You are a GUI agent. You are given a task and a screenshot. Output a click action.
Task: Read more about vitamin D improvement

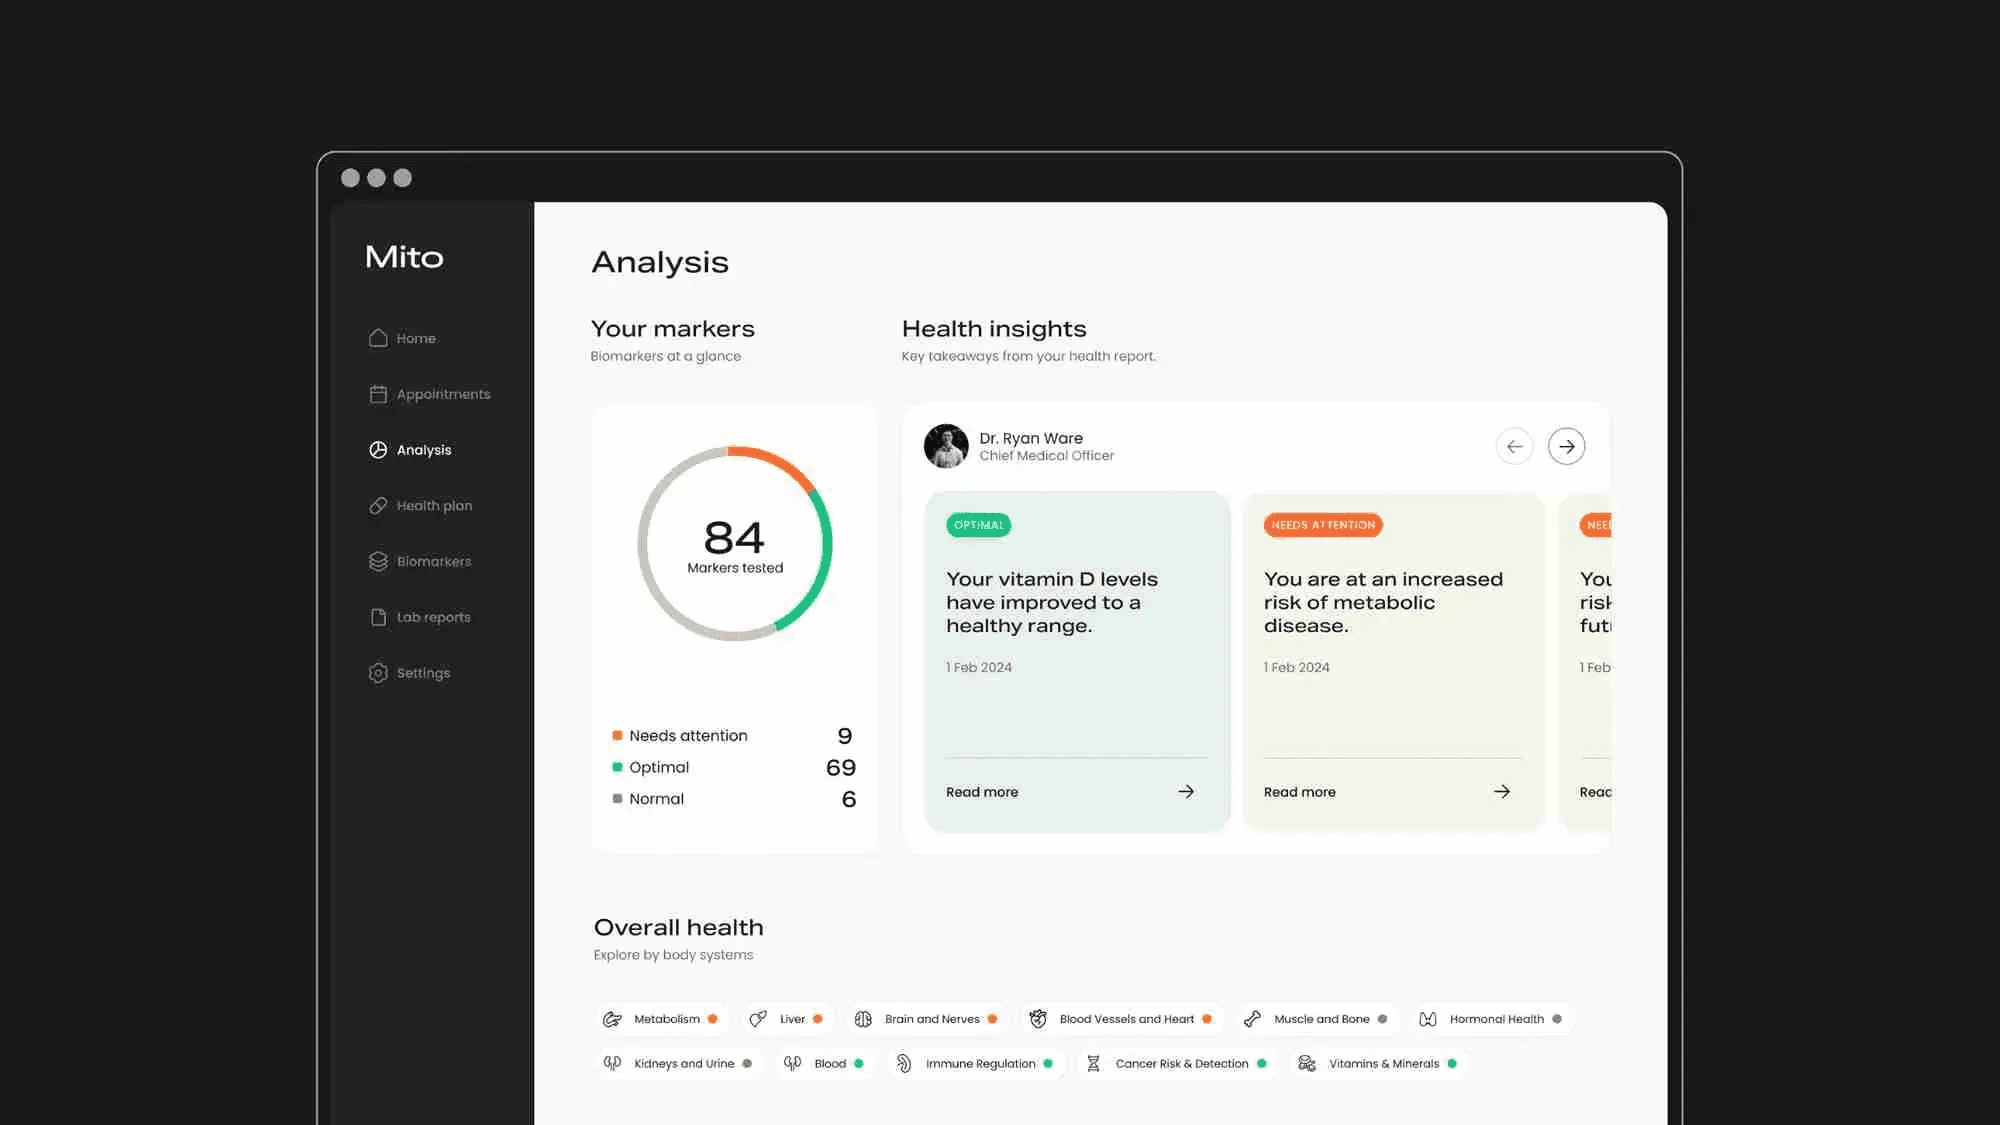(x=982, y=791)
